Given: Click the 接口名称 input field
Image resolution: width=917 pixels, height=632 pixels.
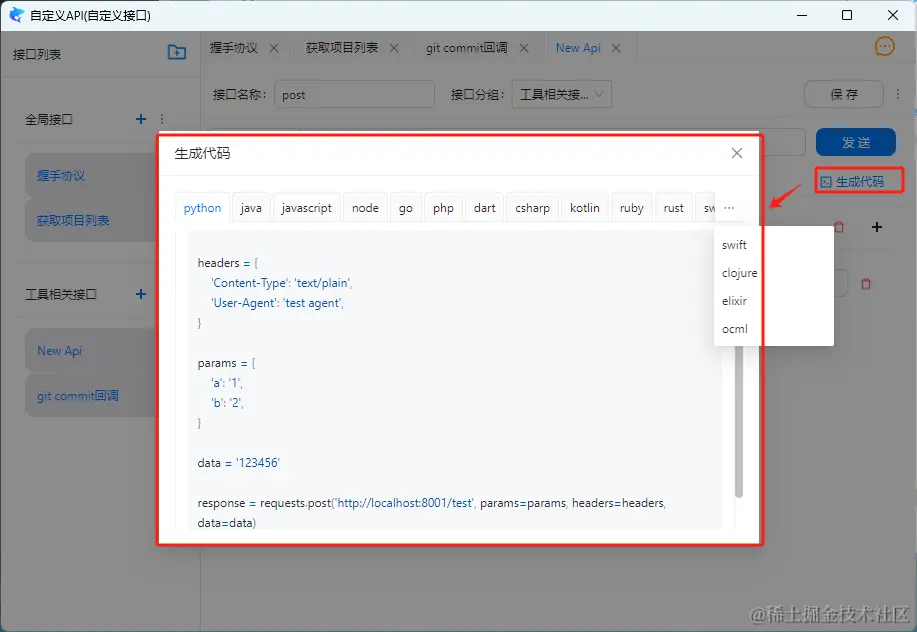Looking at the screenshot, I should 354,94.
